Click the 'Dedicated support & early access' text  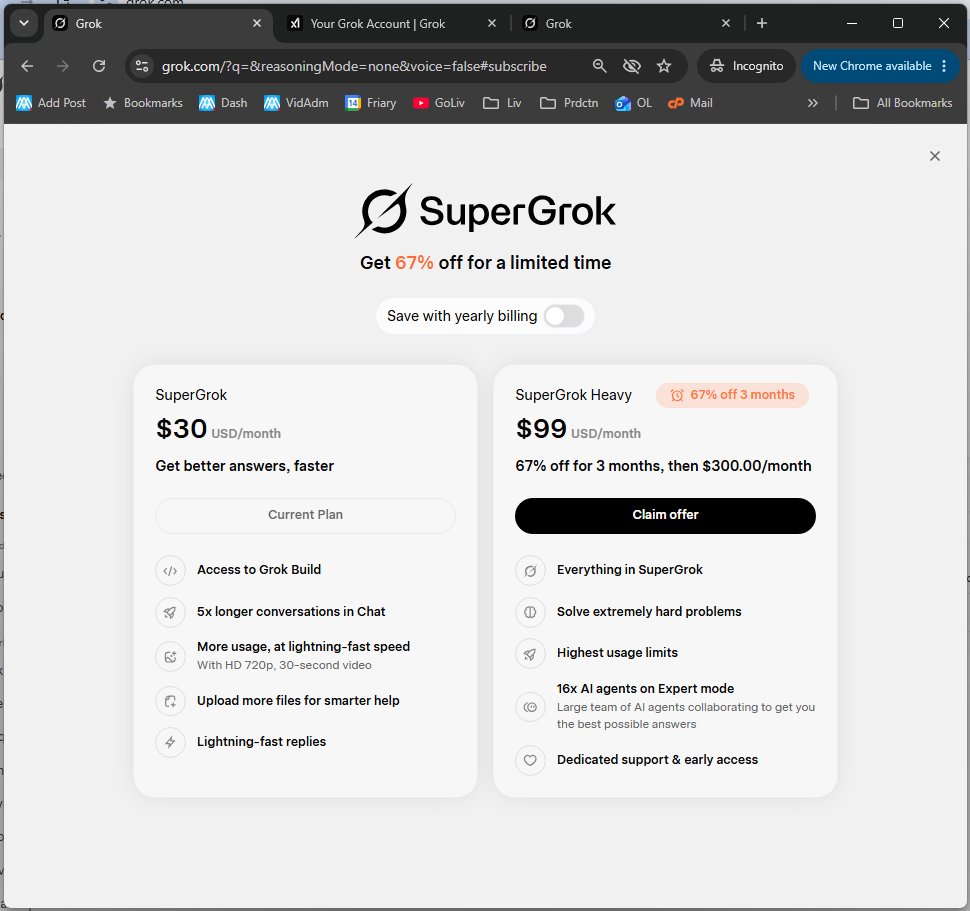[657, 760]
